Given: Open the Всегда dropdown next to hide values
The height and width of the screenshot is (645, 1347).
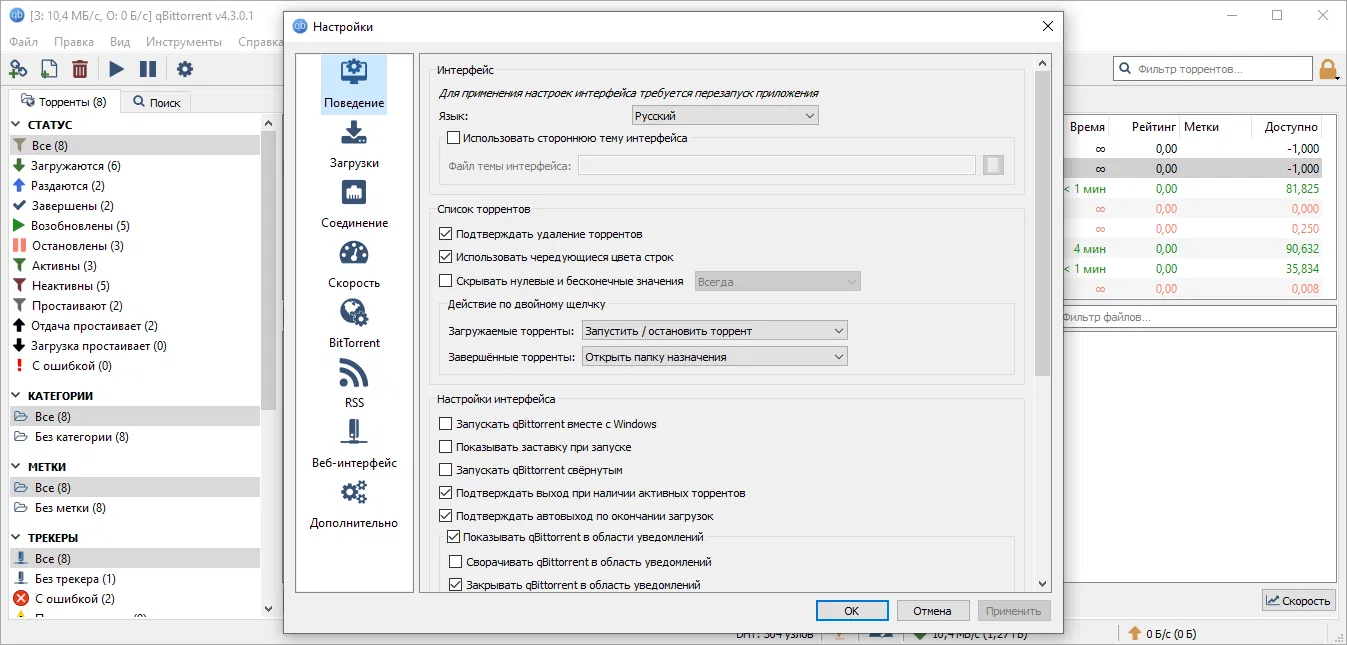Looking at the screenshot, I should click(x=777, y=282).
